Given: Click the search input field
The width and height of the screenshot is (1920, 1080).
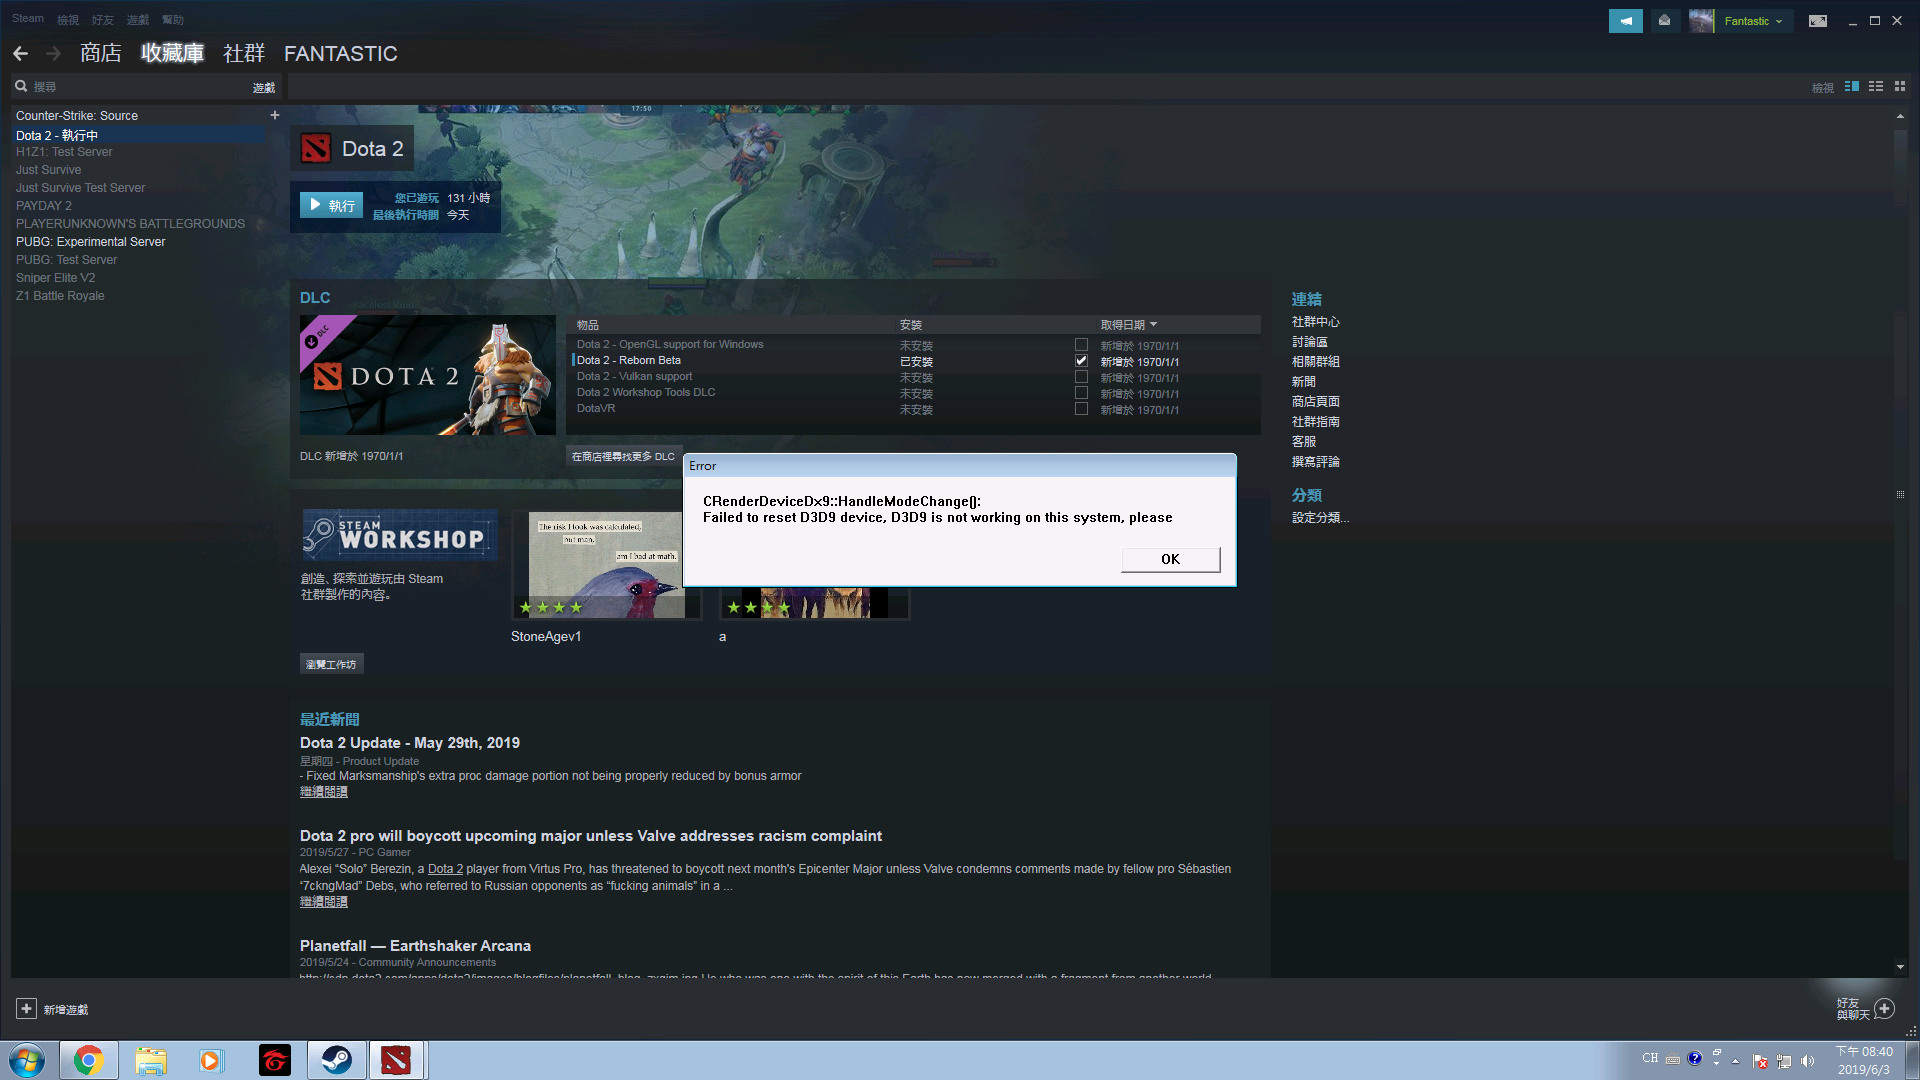Looking at the screenshot, I should tap(140, 87).
